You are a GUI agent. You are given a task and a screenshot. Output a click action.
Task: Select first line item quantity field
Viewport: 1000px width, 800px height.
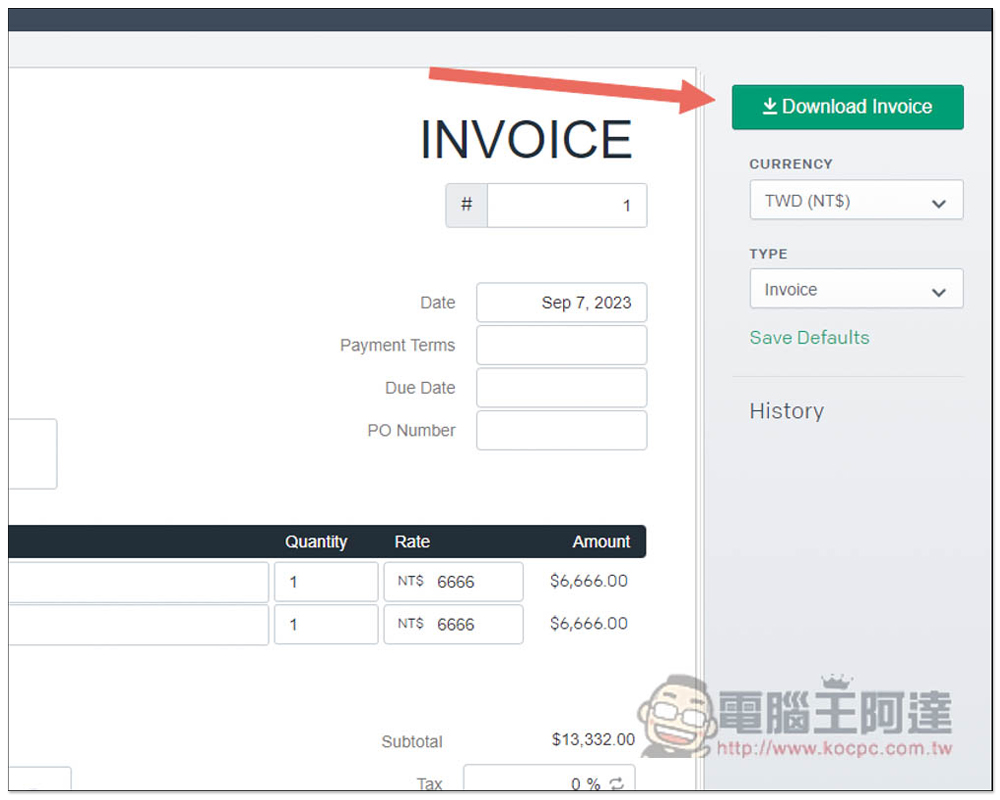(326, 582)
